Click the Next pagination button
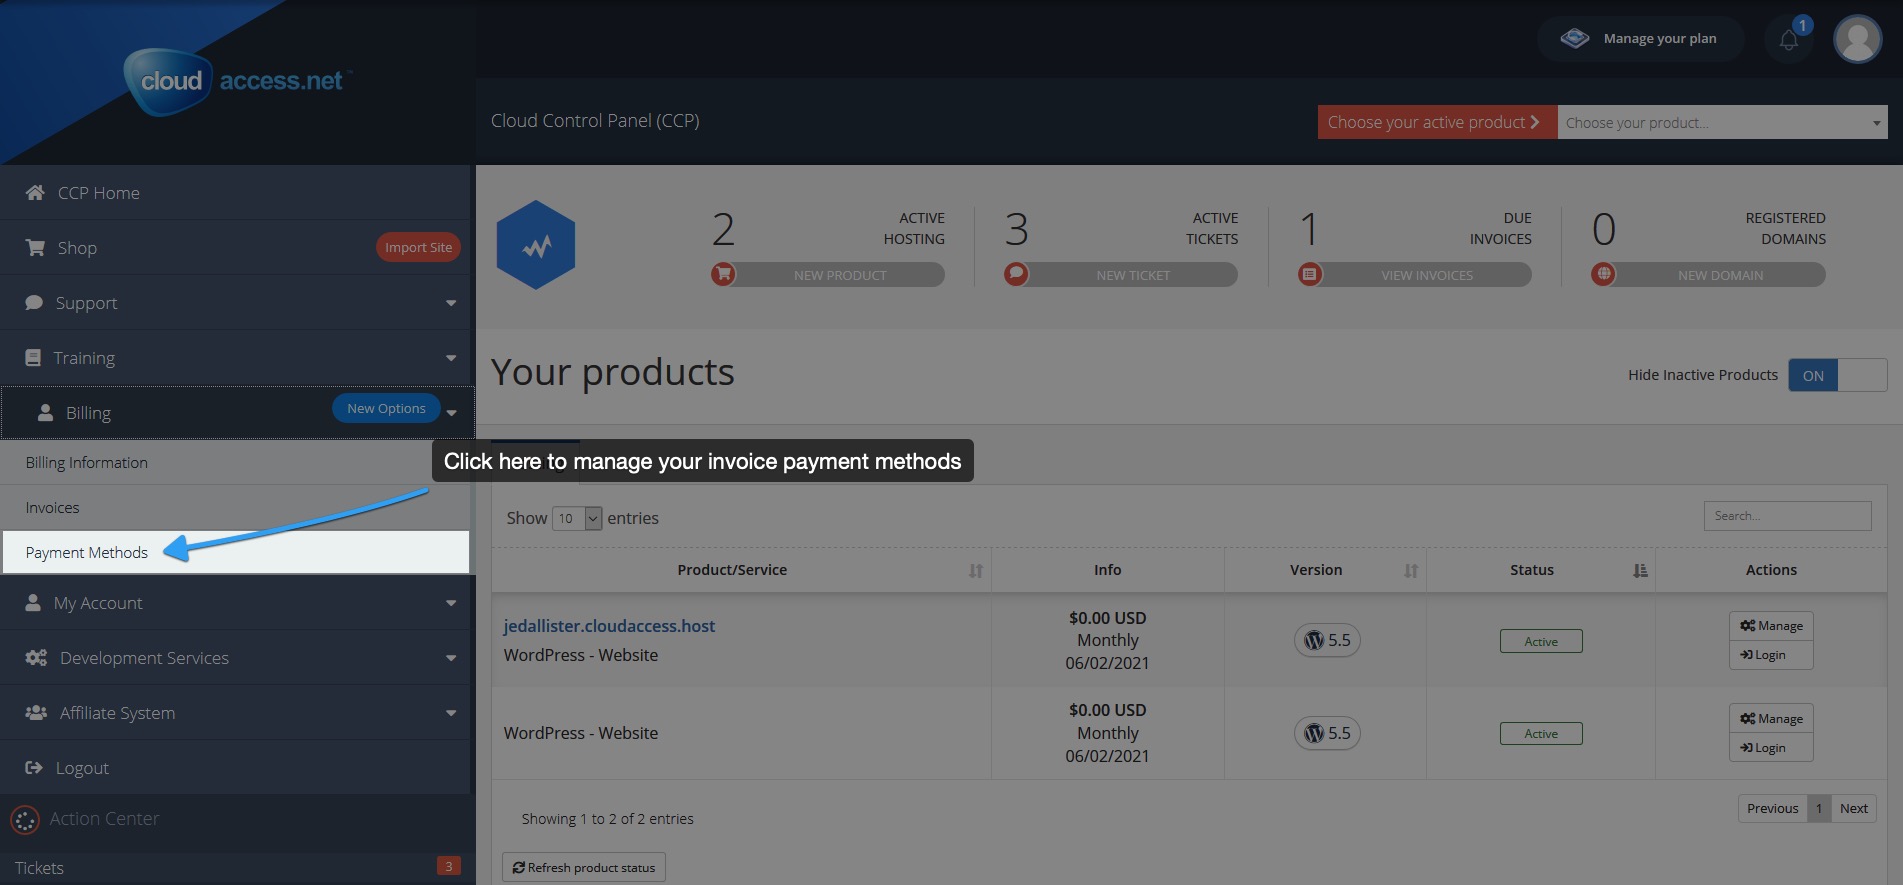 pyautogui.click(x=1853, y=808)
